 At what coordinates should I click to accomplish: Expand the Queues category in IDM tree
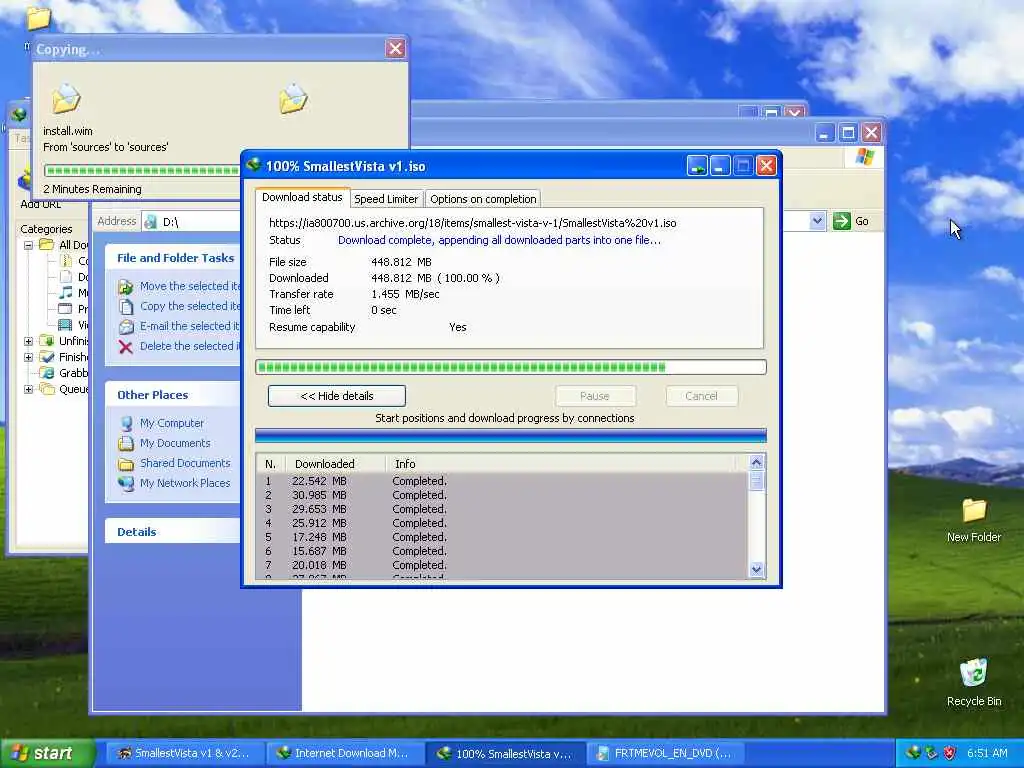coord(28,389)
